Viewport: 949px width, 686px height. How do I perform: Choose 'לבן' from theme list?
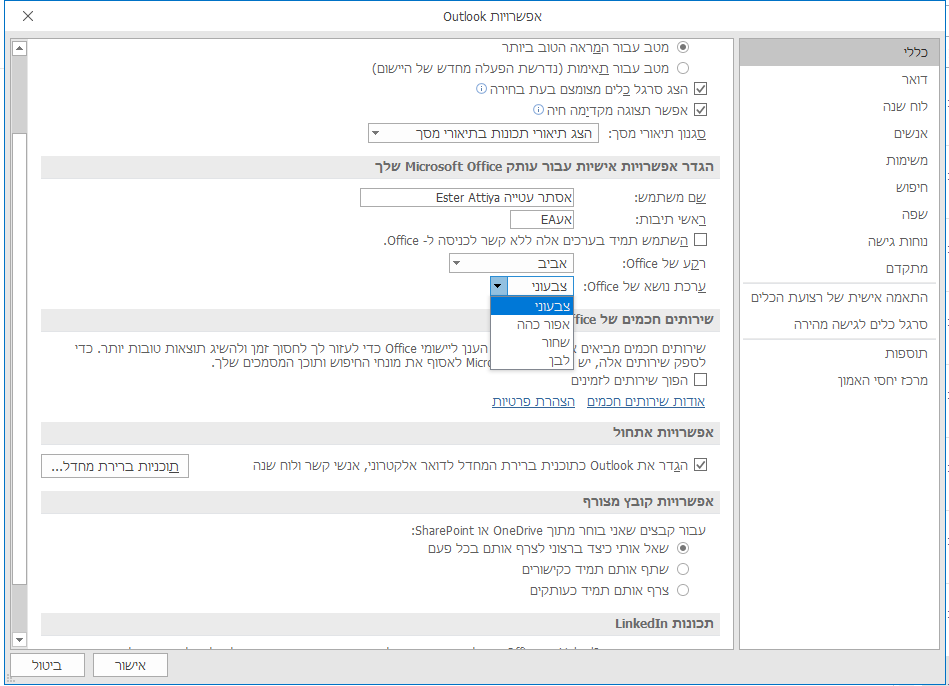531,360
